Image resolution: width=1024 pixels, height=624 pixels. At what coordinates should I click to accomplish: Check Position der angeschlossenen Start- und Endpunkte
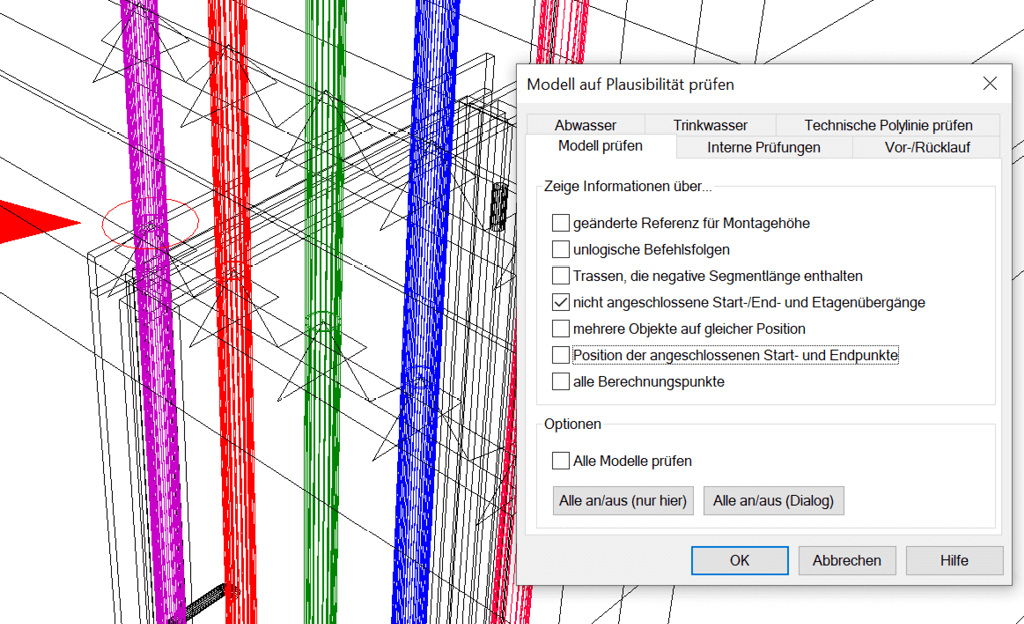click(x=561, y=355)
